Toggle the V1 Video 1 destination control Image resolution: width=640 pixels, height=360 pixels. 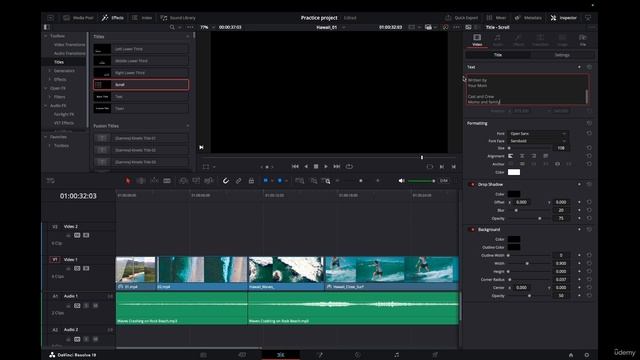[55, 259]
